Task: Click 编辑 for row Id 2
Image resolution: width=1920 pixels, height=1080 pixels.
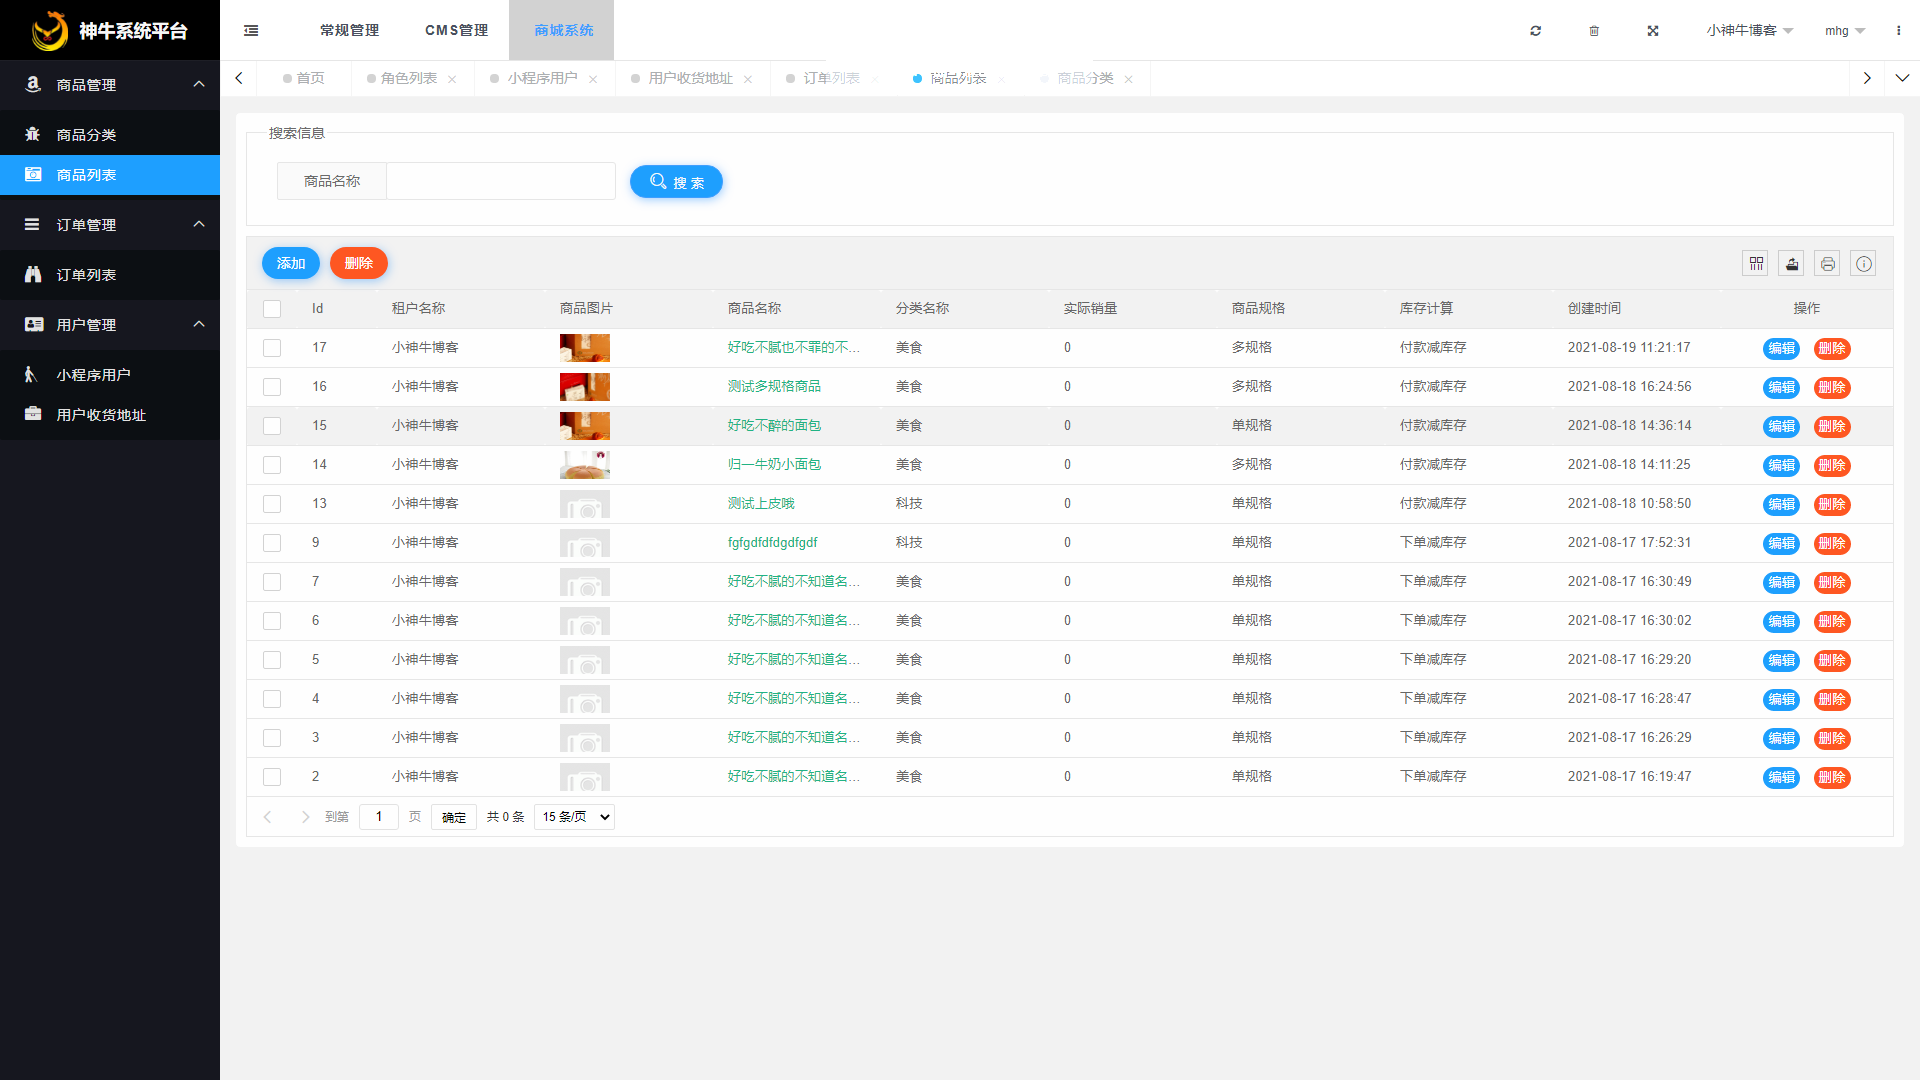Action: [x=1781, y=777]
